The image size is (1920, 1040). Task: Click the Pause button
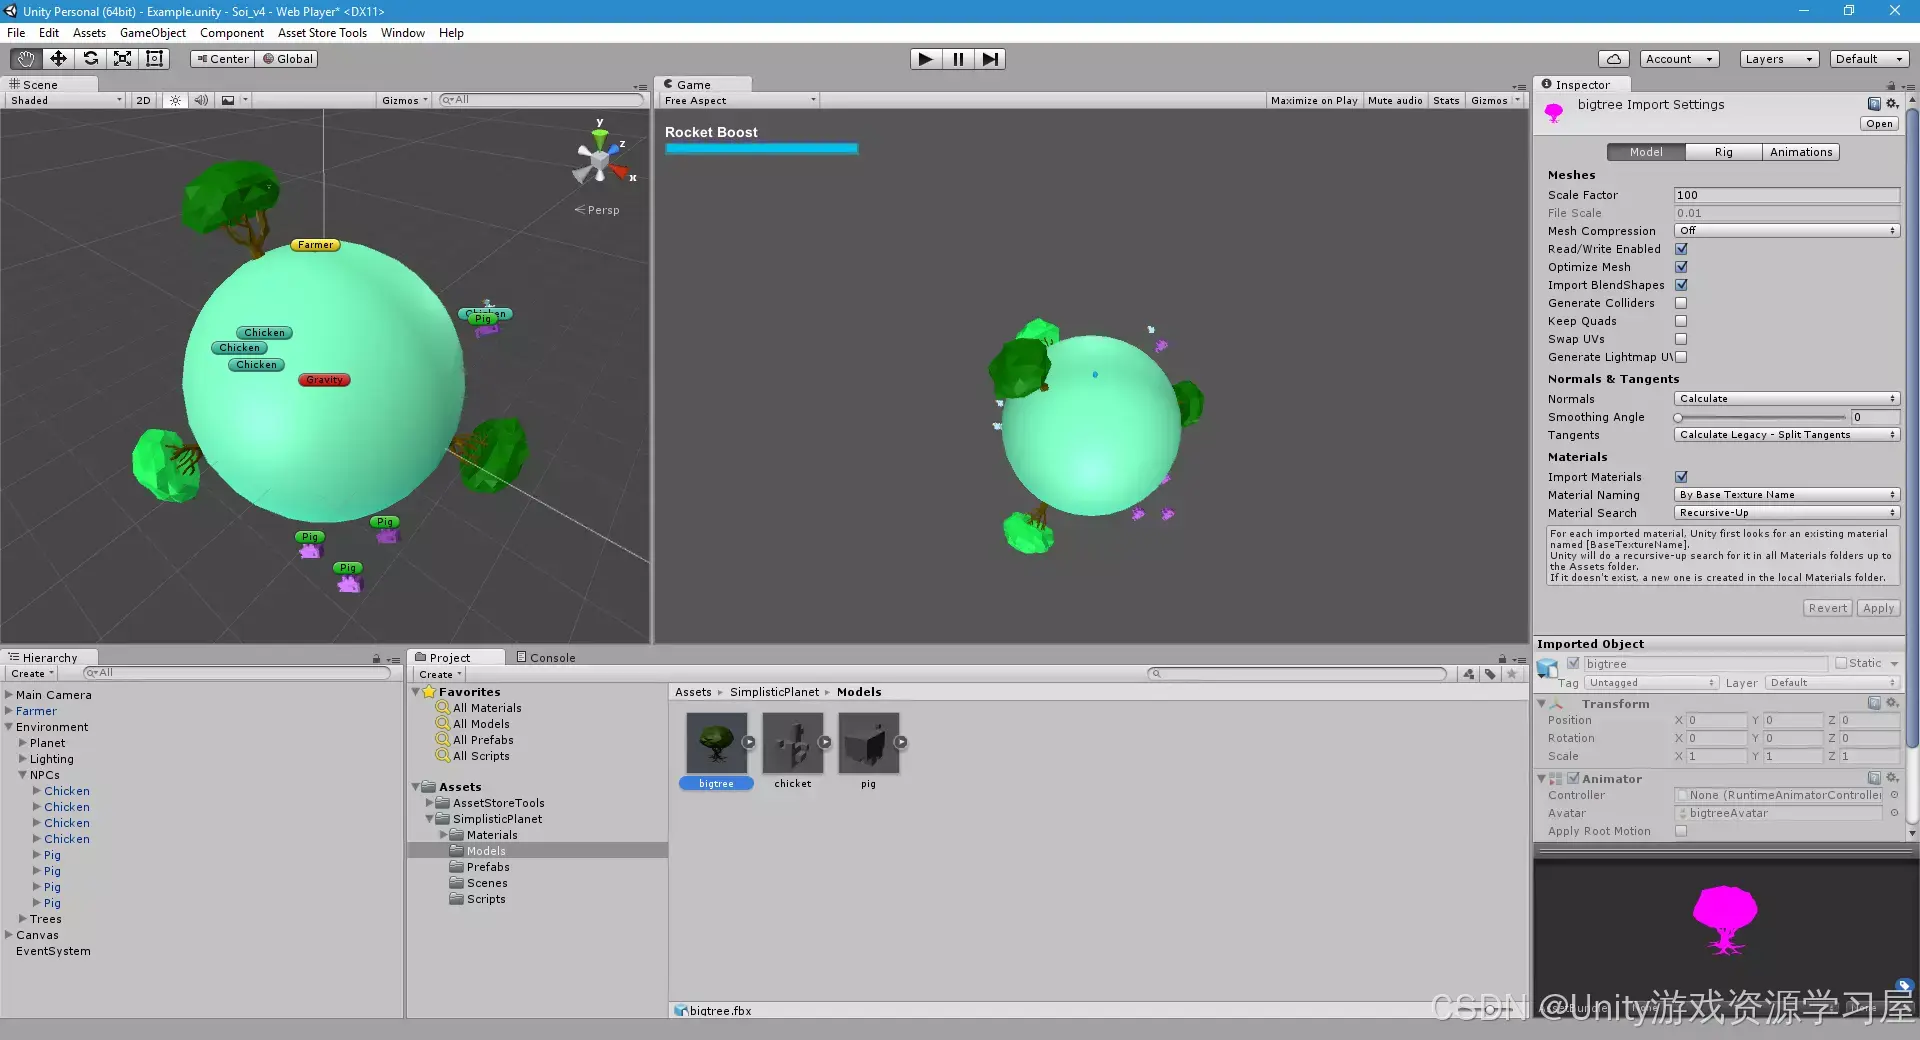(957, 59)
